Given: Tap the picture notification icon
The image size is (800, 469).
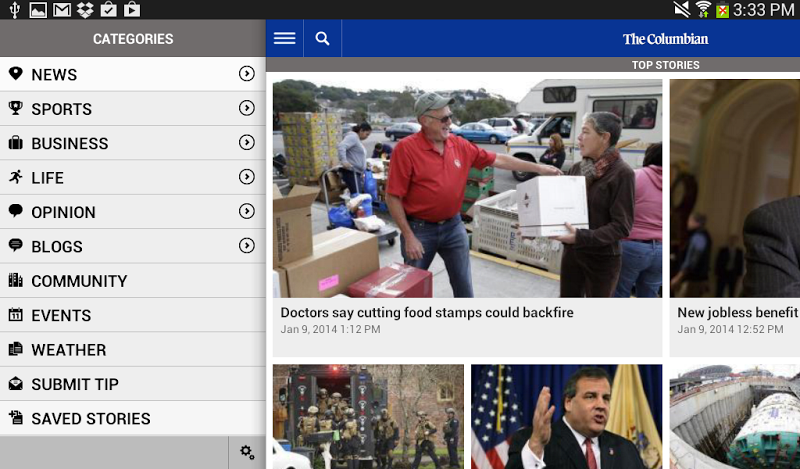Looking at the screenshot, I should [x=38, y=10].
